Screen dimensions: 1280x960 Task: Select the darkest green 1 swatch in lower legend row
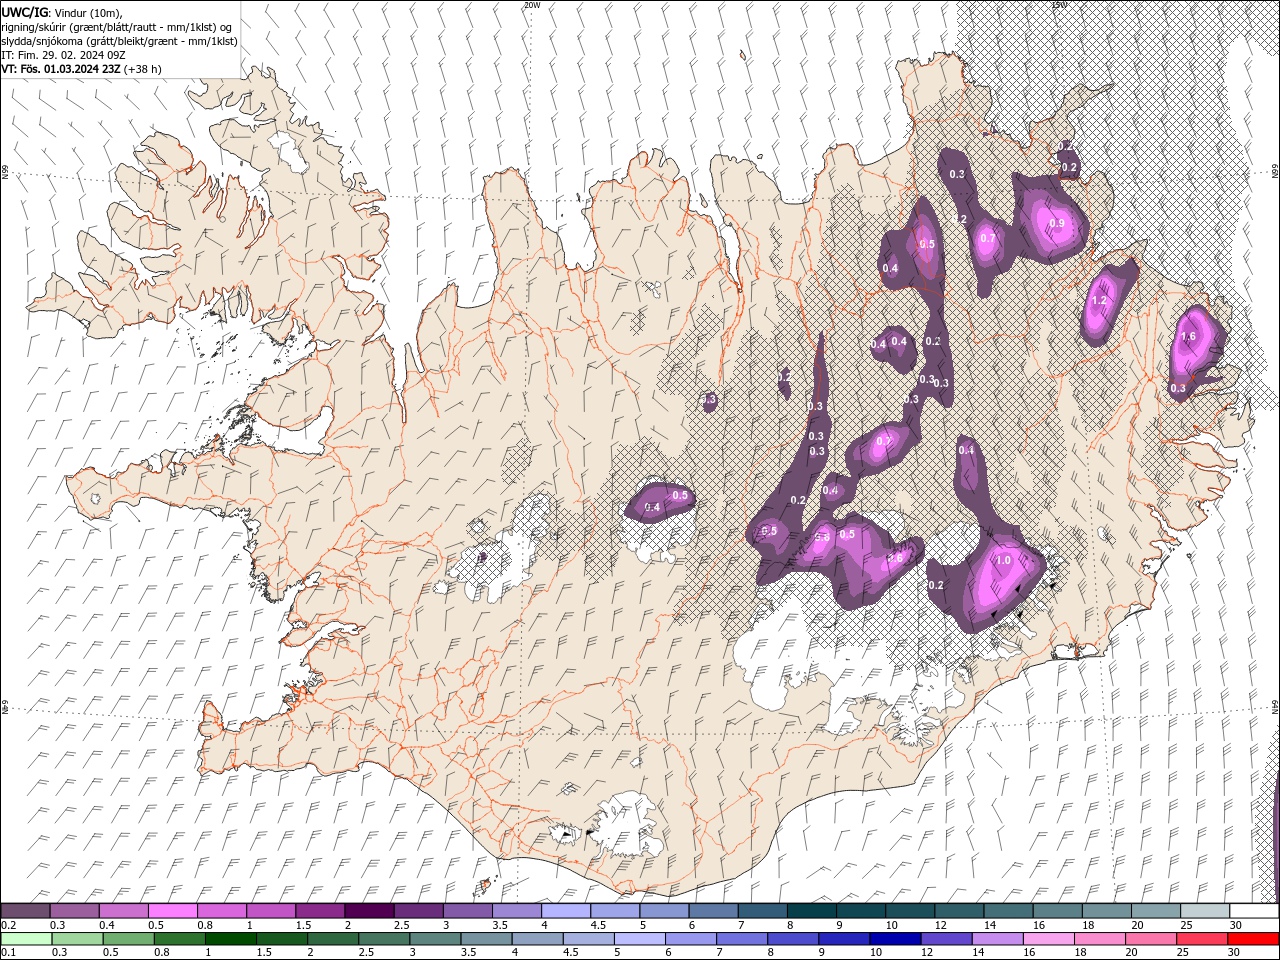pyautogui.click(x=230, y=939)
